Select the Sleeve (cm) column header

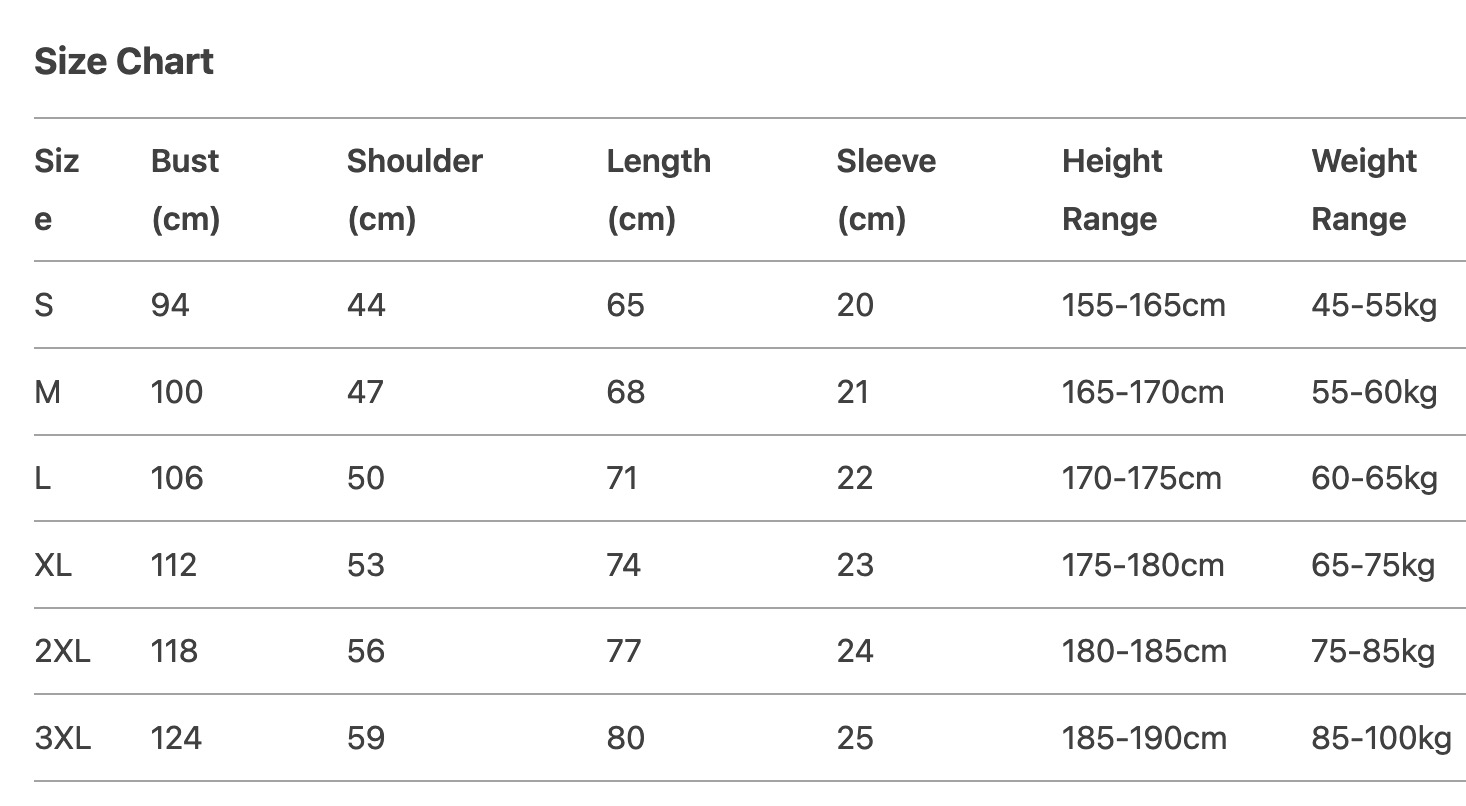click(x=886, y=189)
